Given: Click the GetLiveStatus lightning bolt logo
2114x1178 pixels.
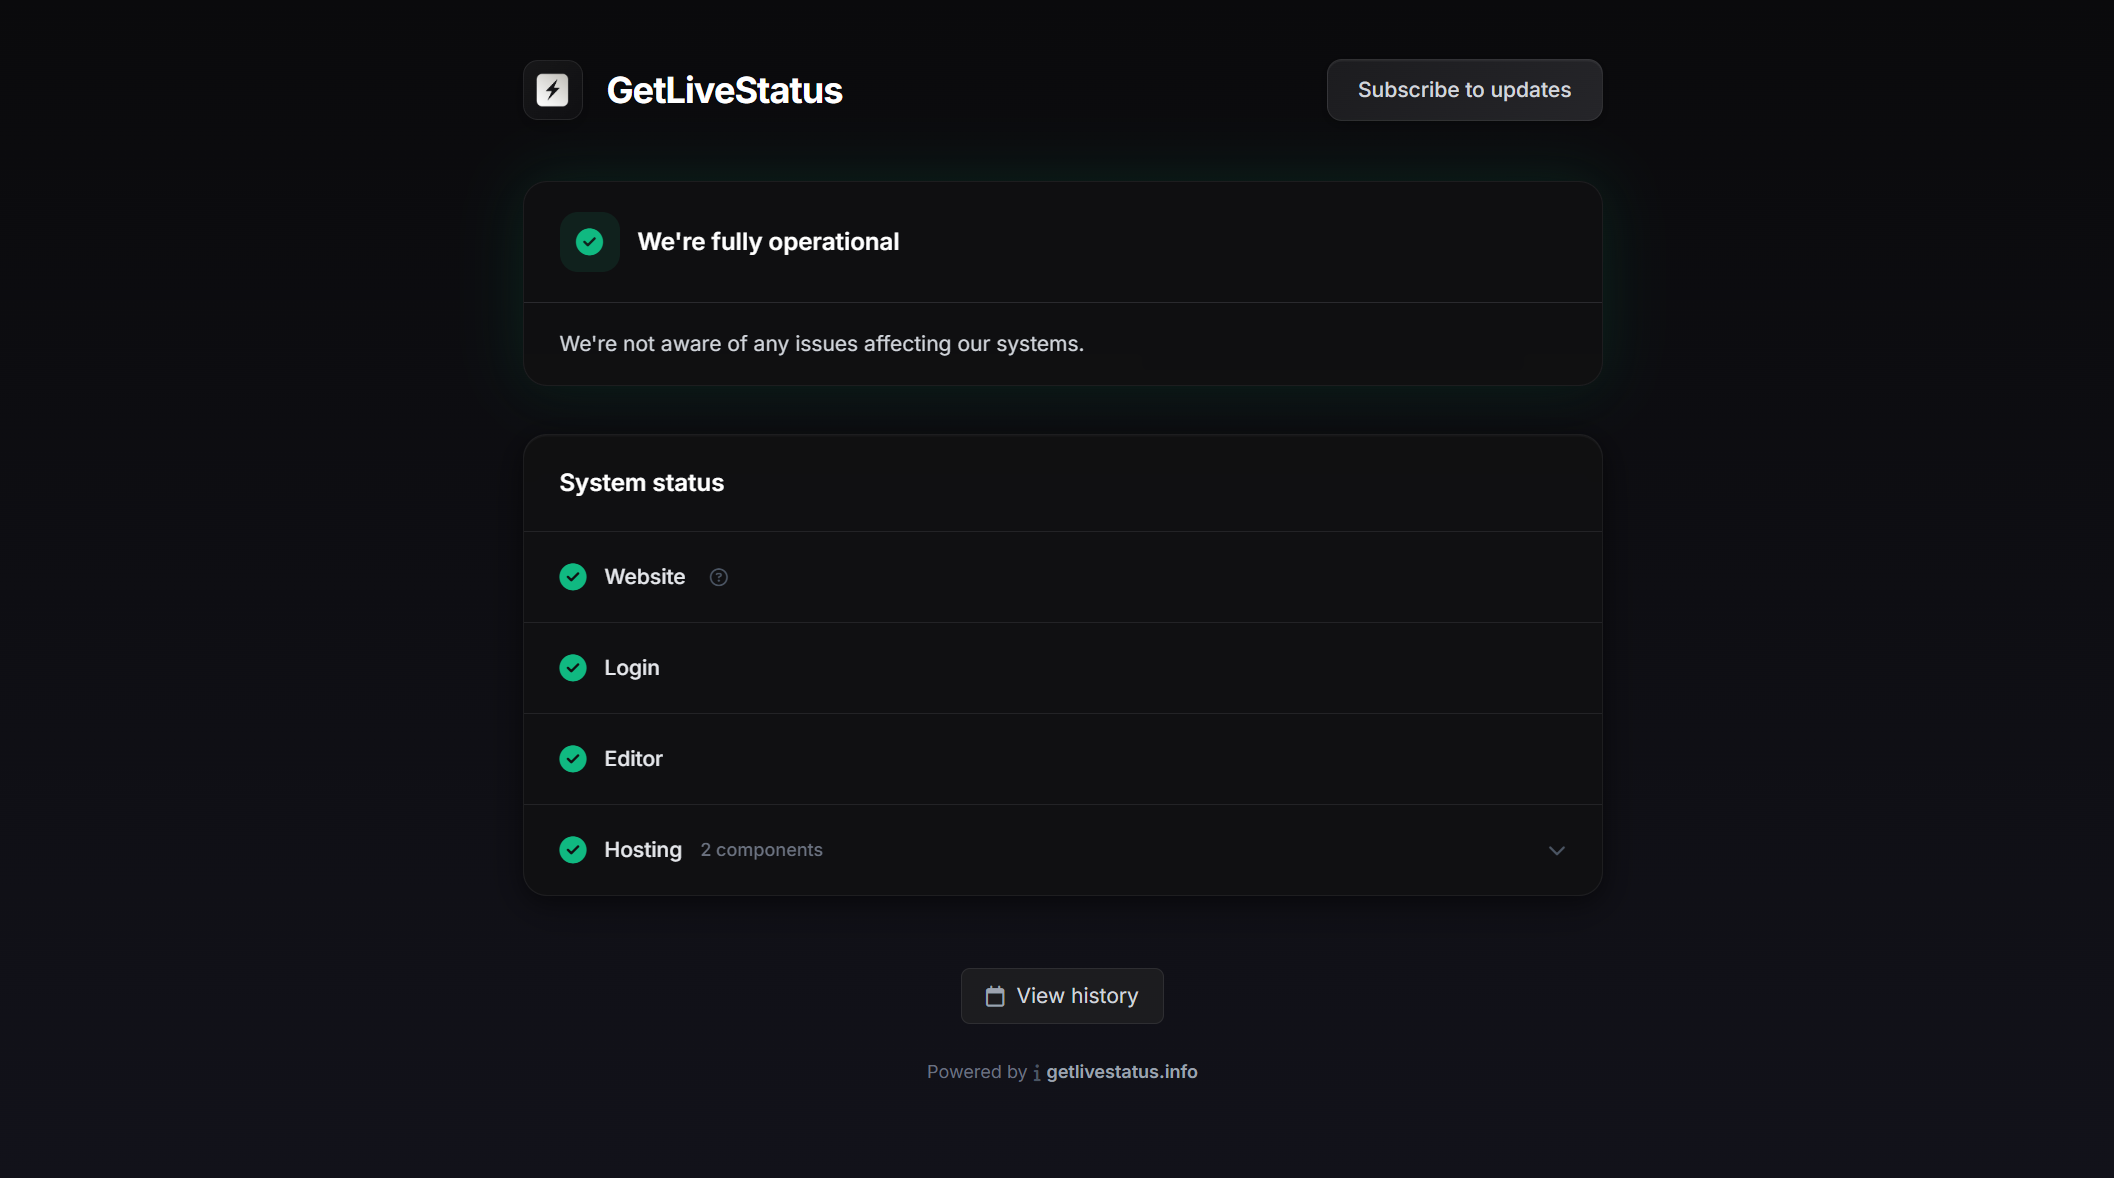Looking at the screenshot, I should (x=552, y=90).
